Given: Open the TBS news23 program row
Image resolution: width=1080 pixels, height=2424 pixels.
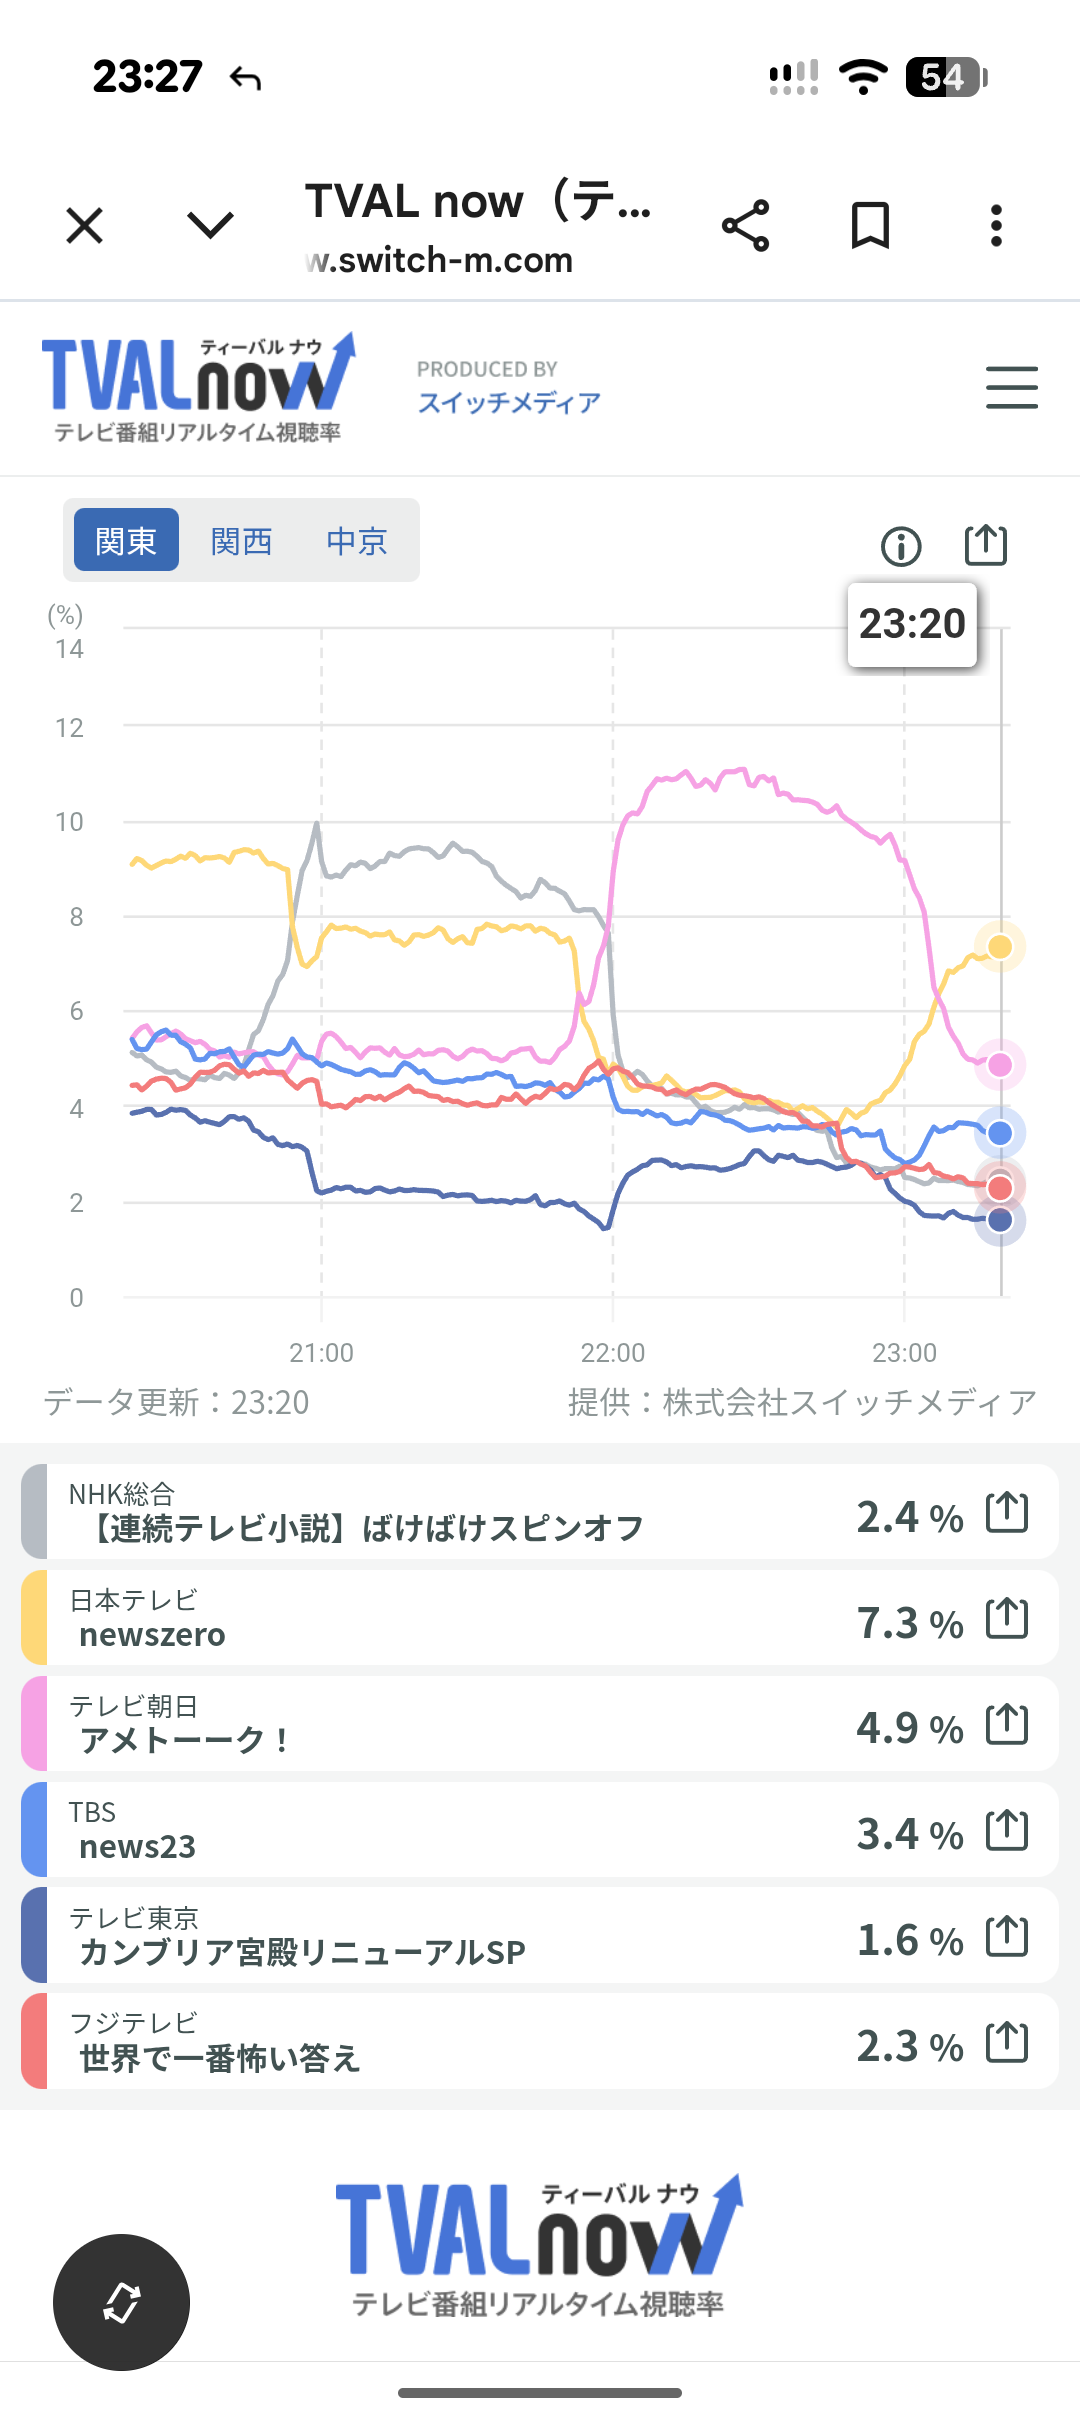Looking at the screenshot, I should click(450, 1830).
